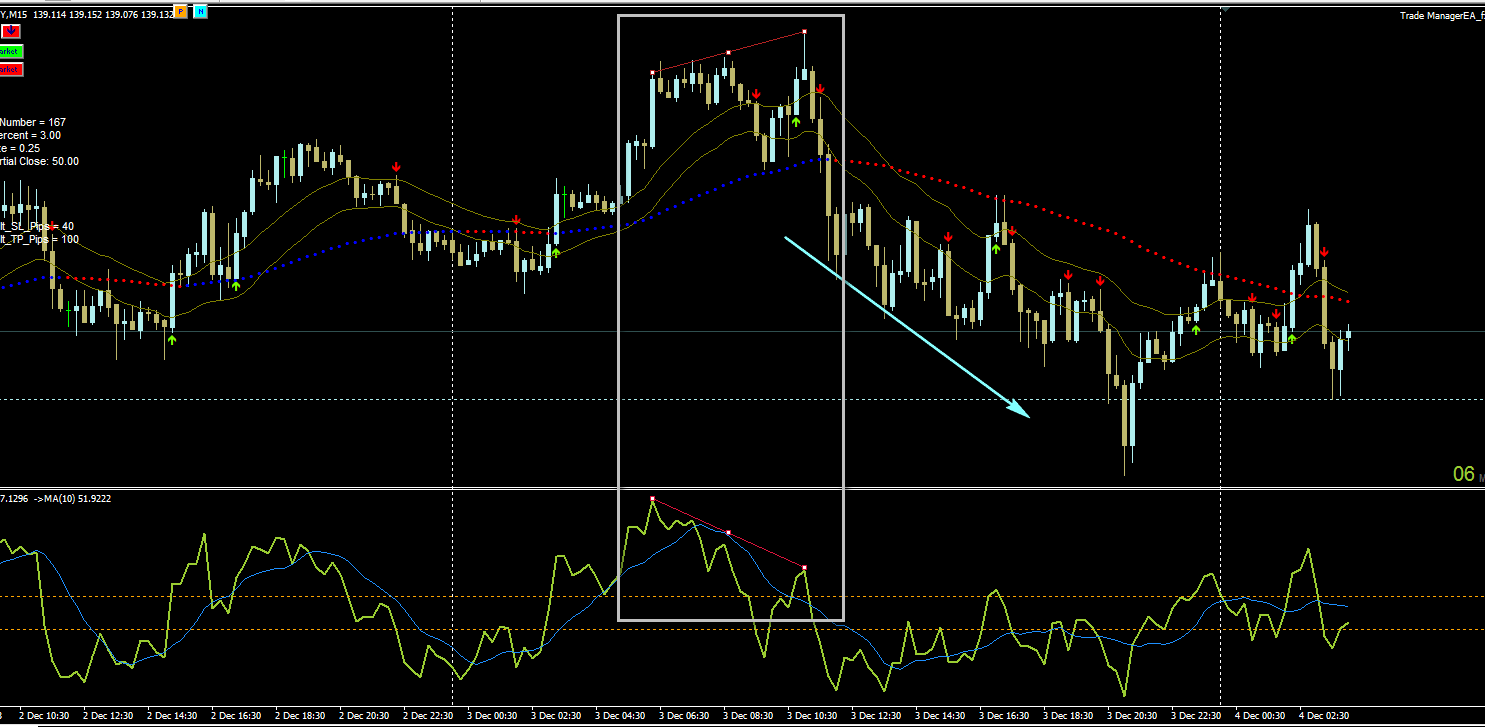Click the '3 Dec 14:30' time label

[938, 716]
